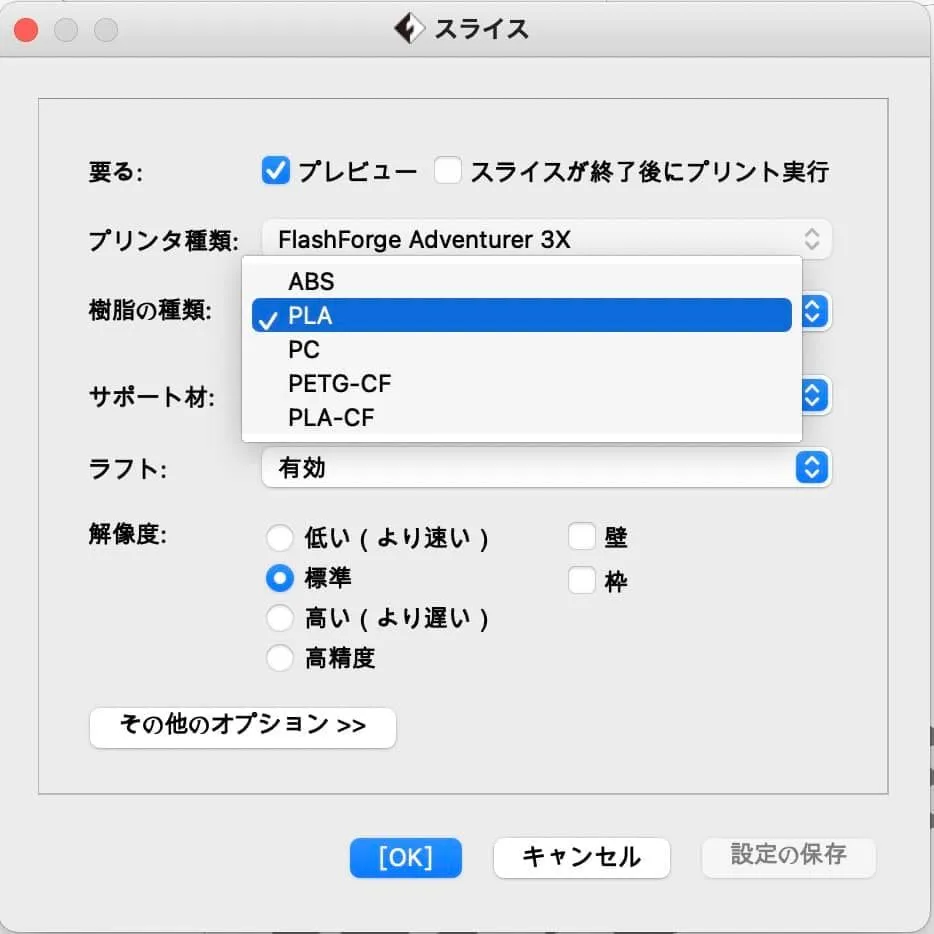Enable the プレビュー checkbox

pyautogui.click(x=275, y=171)
